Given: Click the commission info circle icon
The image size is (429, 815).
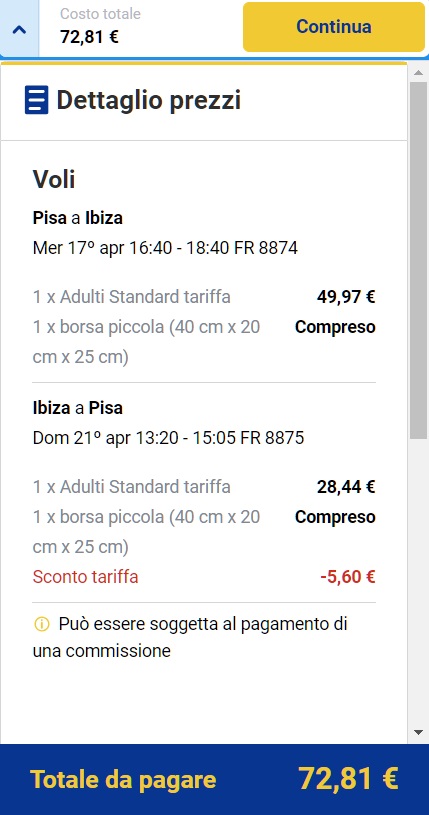Looking at the screenshot, I should pyautogui.click(x=41, y=624).
